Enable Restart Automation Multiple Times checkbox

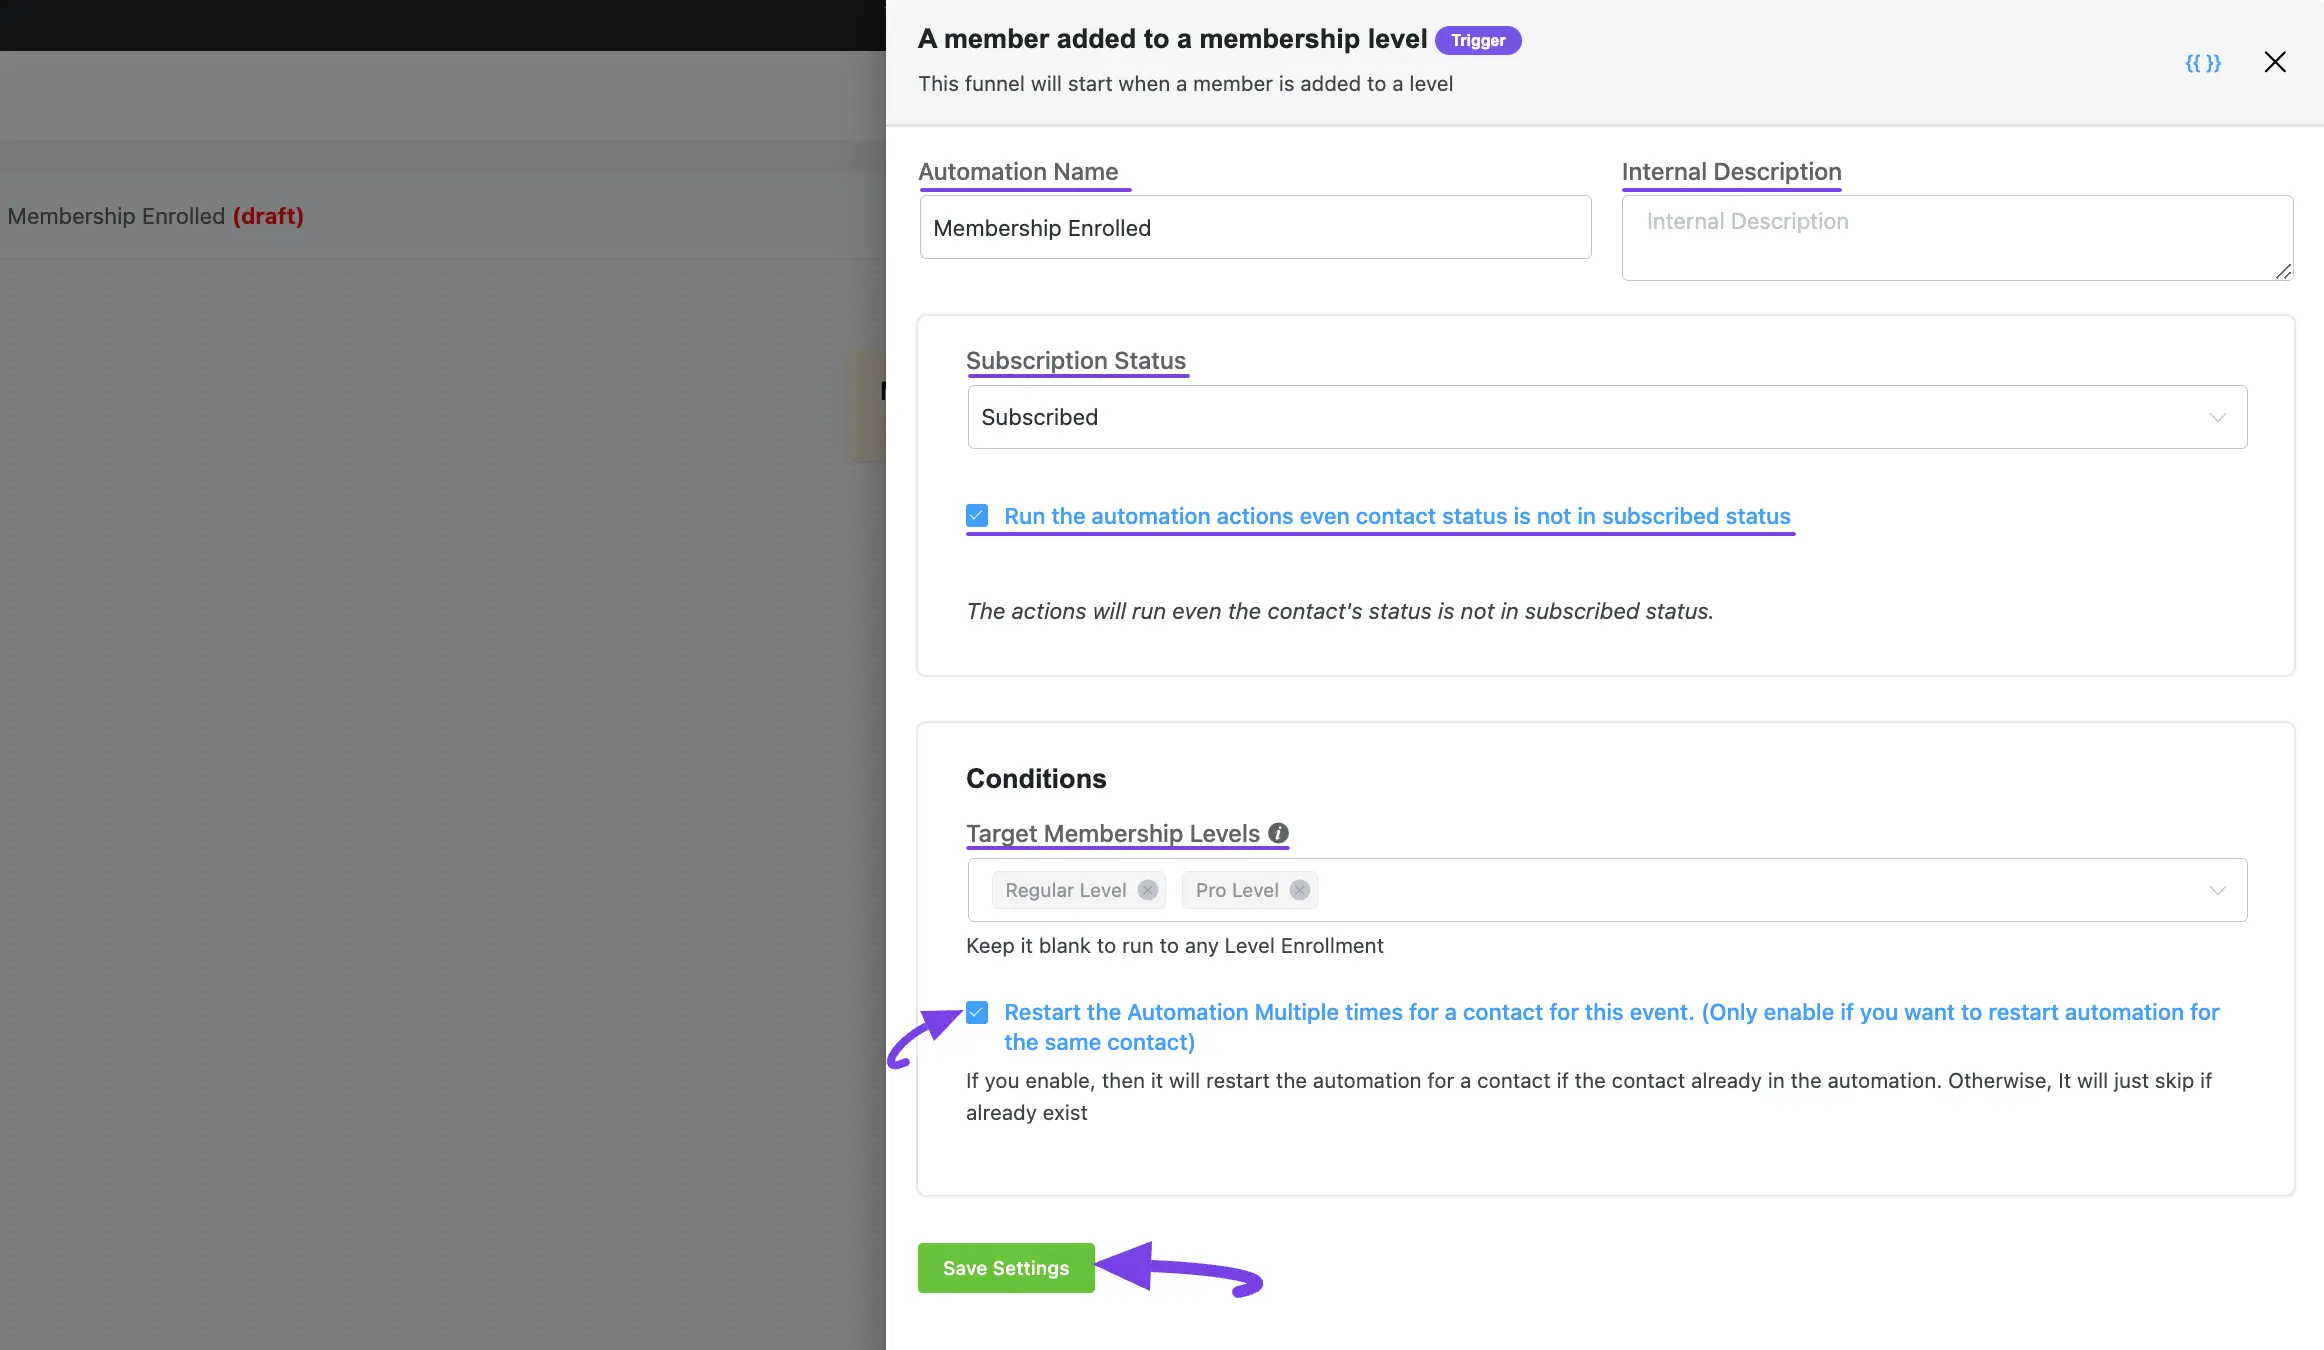point(979,1011)
